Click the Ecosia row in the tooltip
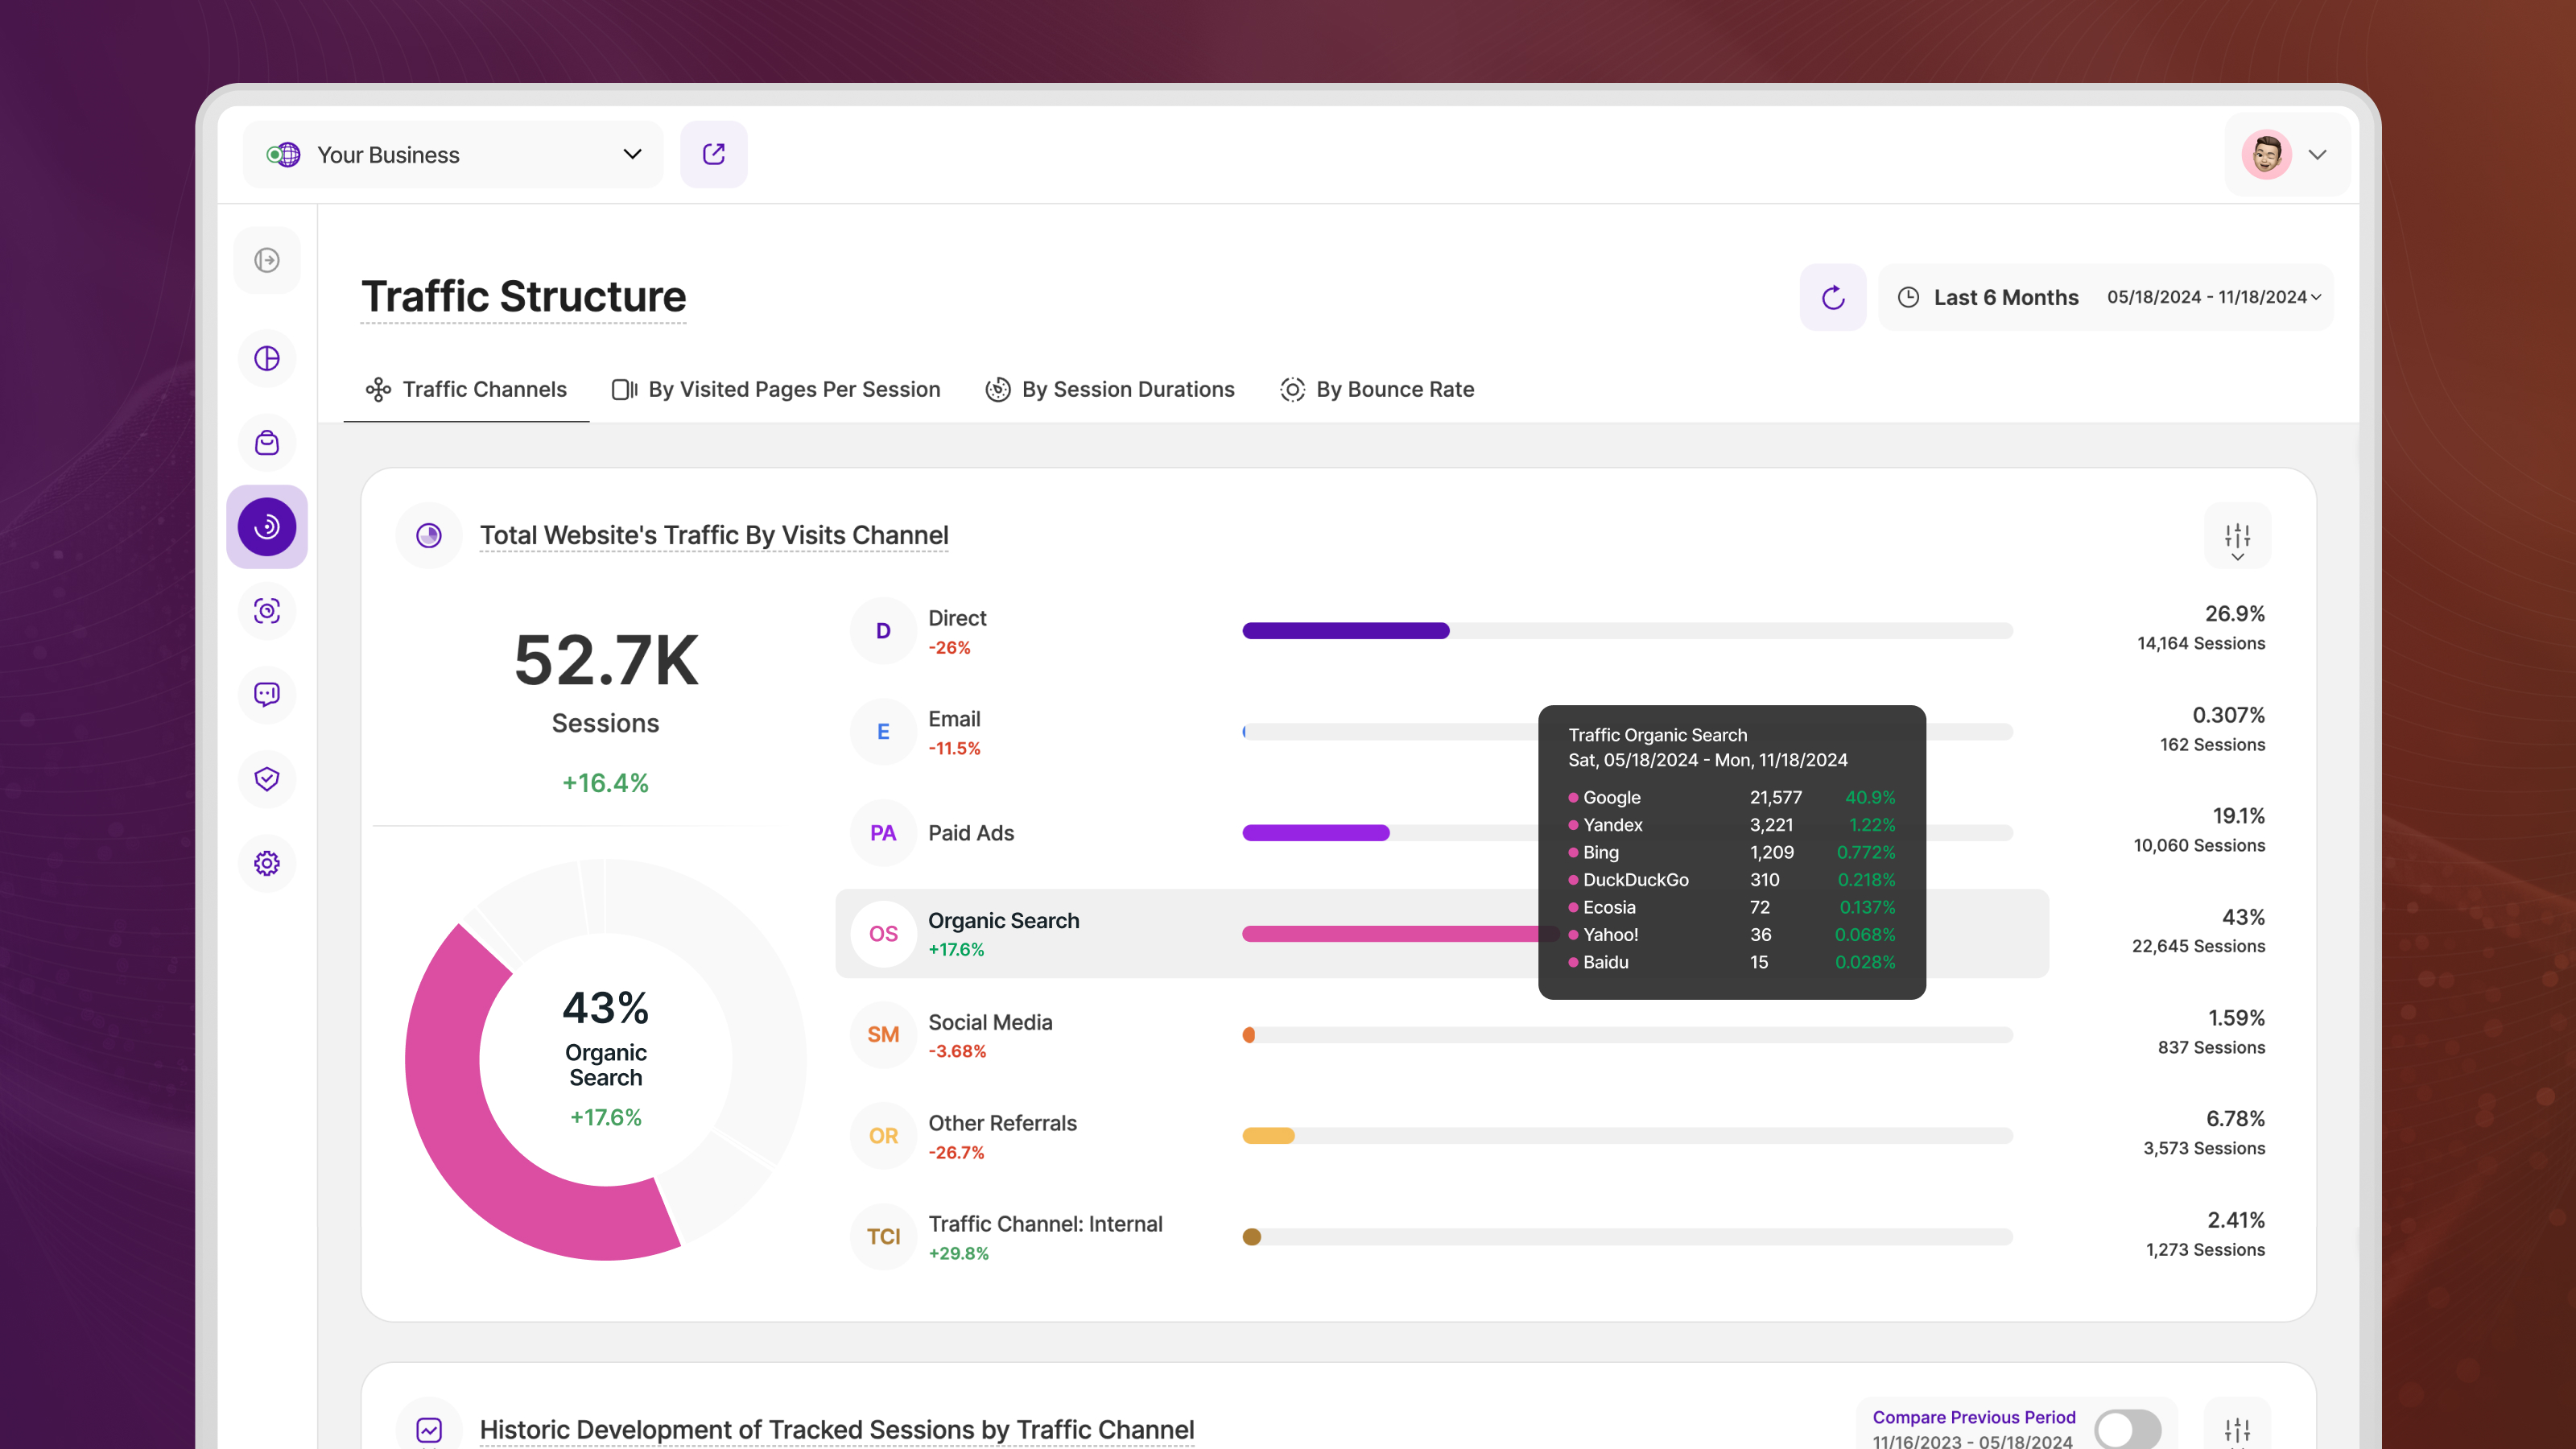The height and width of the screenshot is (1449, 2576). (1732, 908)
